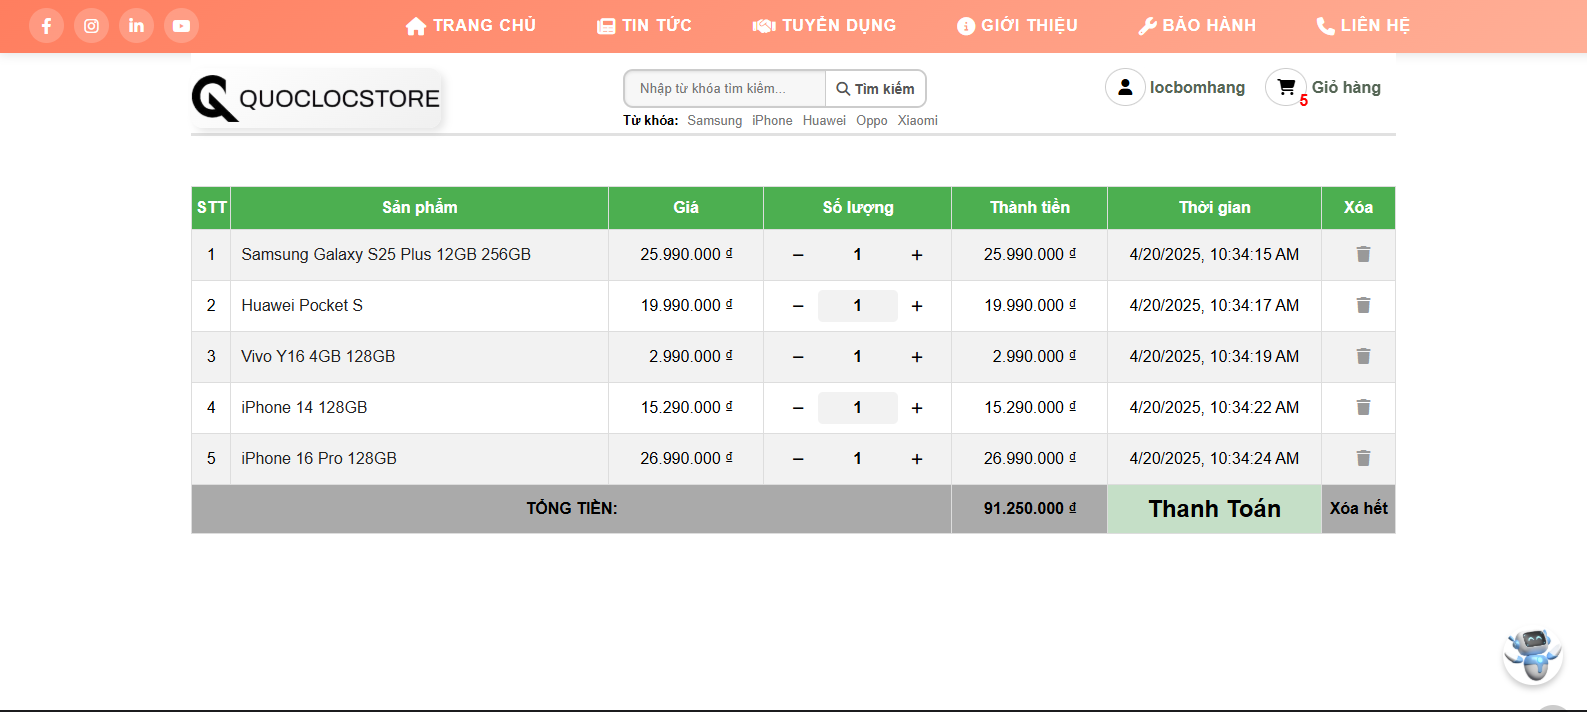The image size is (1587, 712).
Task: Open the Liên Hệ contact menu
Action: pos(1363,26)
